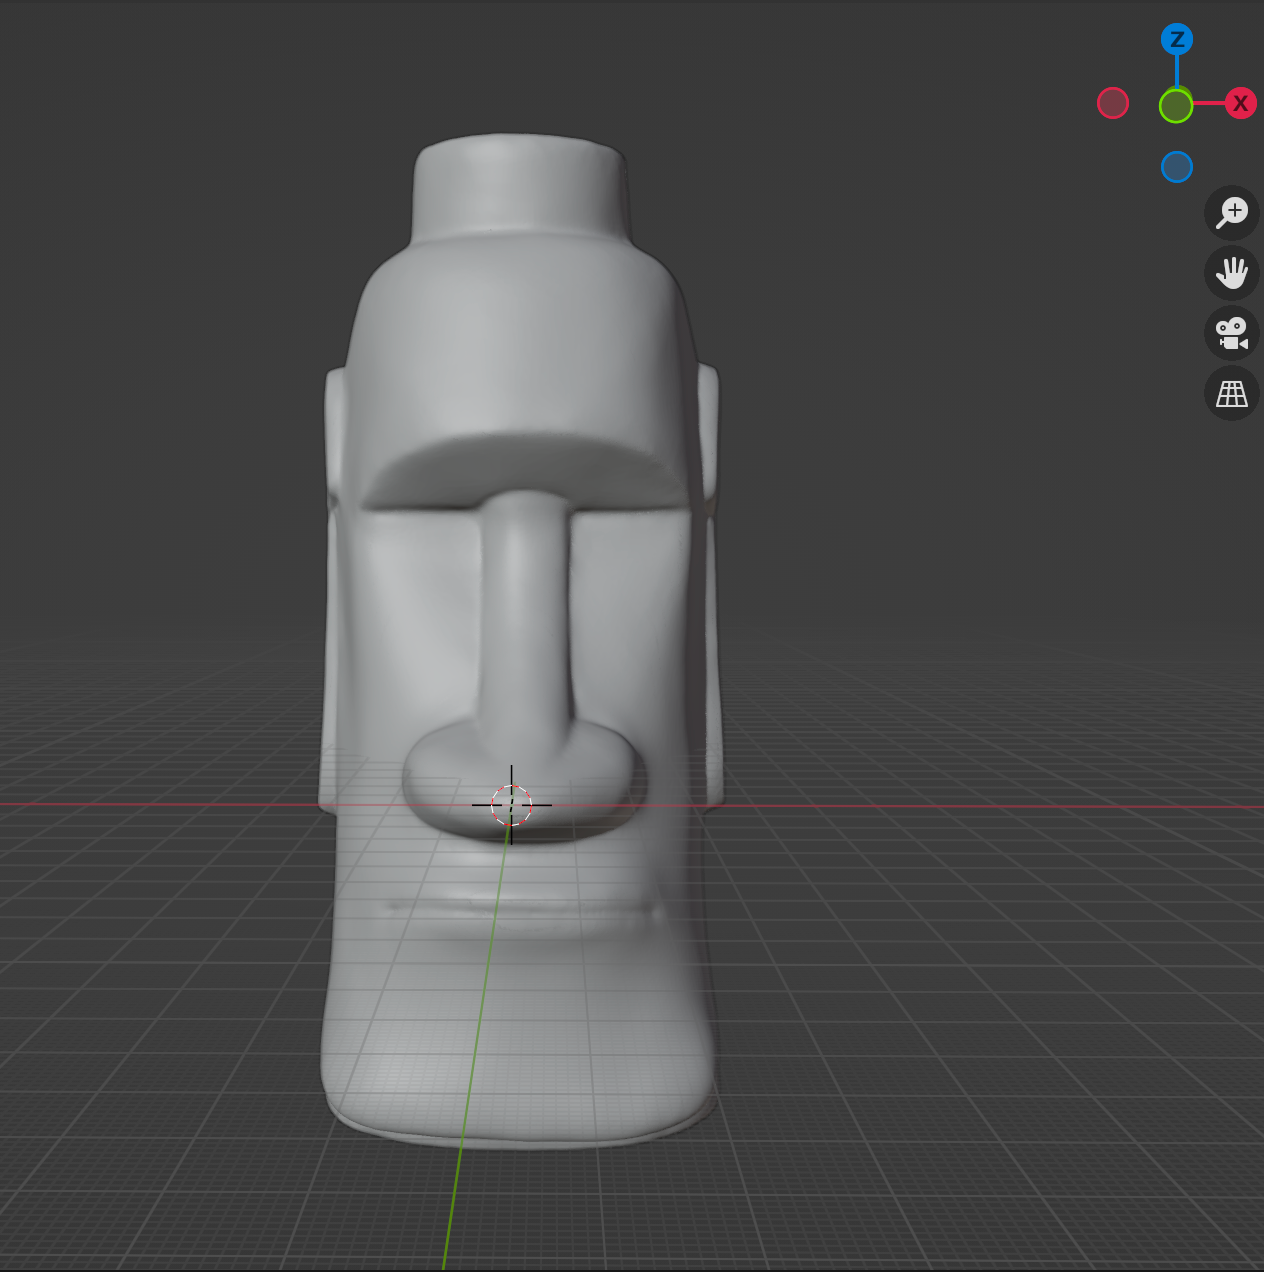1264x1272 pixels.
Task: Click the negative X axis gizmo circle
Action: tap(1113, 103)
